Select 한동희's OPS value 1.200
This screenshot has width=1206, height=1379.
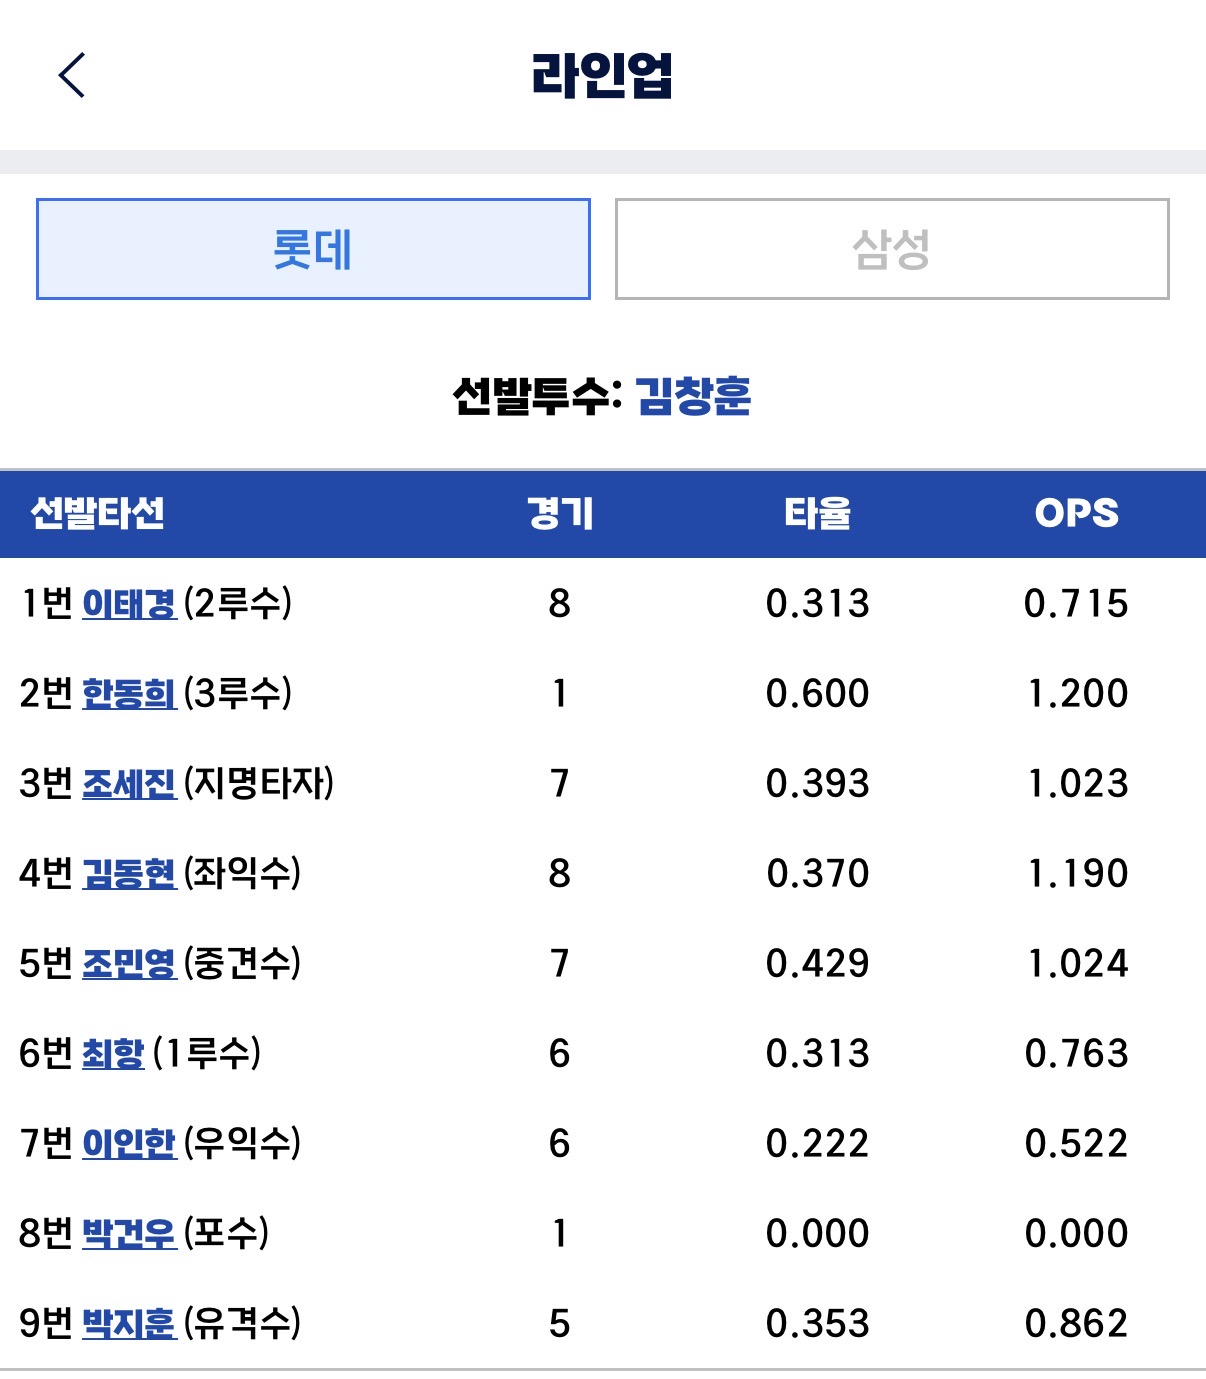1078,694
